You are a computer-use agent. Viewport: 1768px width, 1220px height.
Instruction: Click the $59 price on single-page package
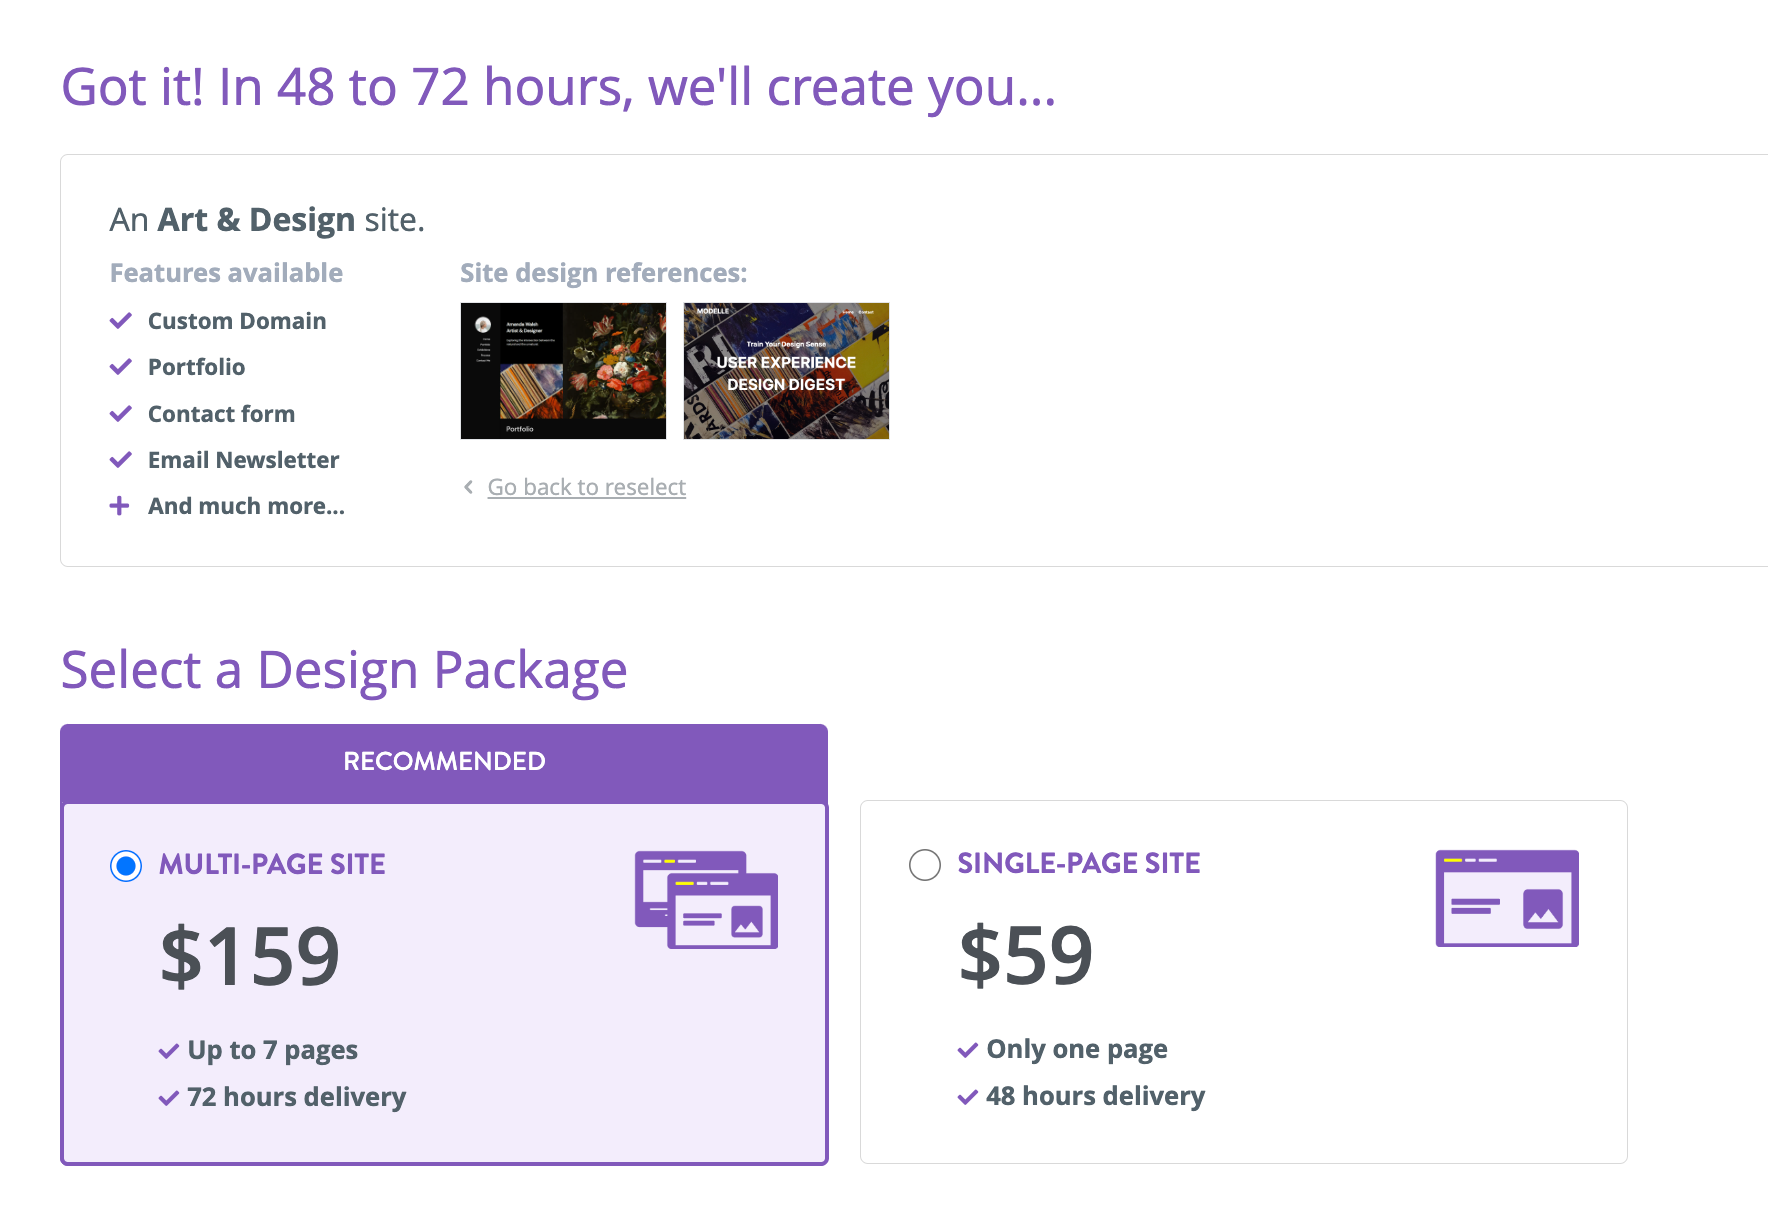point(1026,955)
